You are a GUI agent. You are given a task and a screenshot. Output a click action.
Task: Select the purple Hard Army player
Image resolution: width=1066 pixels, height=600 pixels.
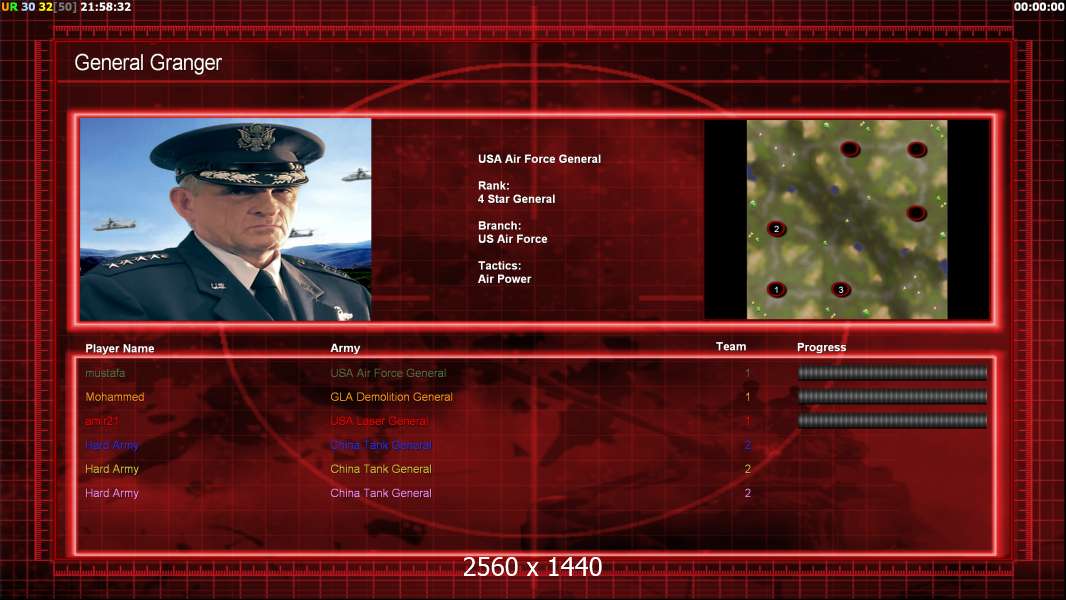(112, 493)
